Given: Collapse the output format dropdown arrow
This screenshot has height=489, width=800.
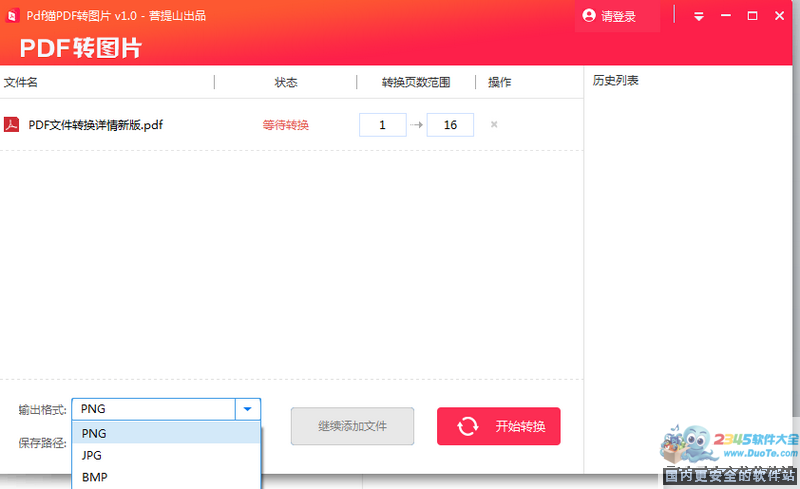Looking at the screenshot, I should pos(247,409).
